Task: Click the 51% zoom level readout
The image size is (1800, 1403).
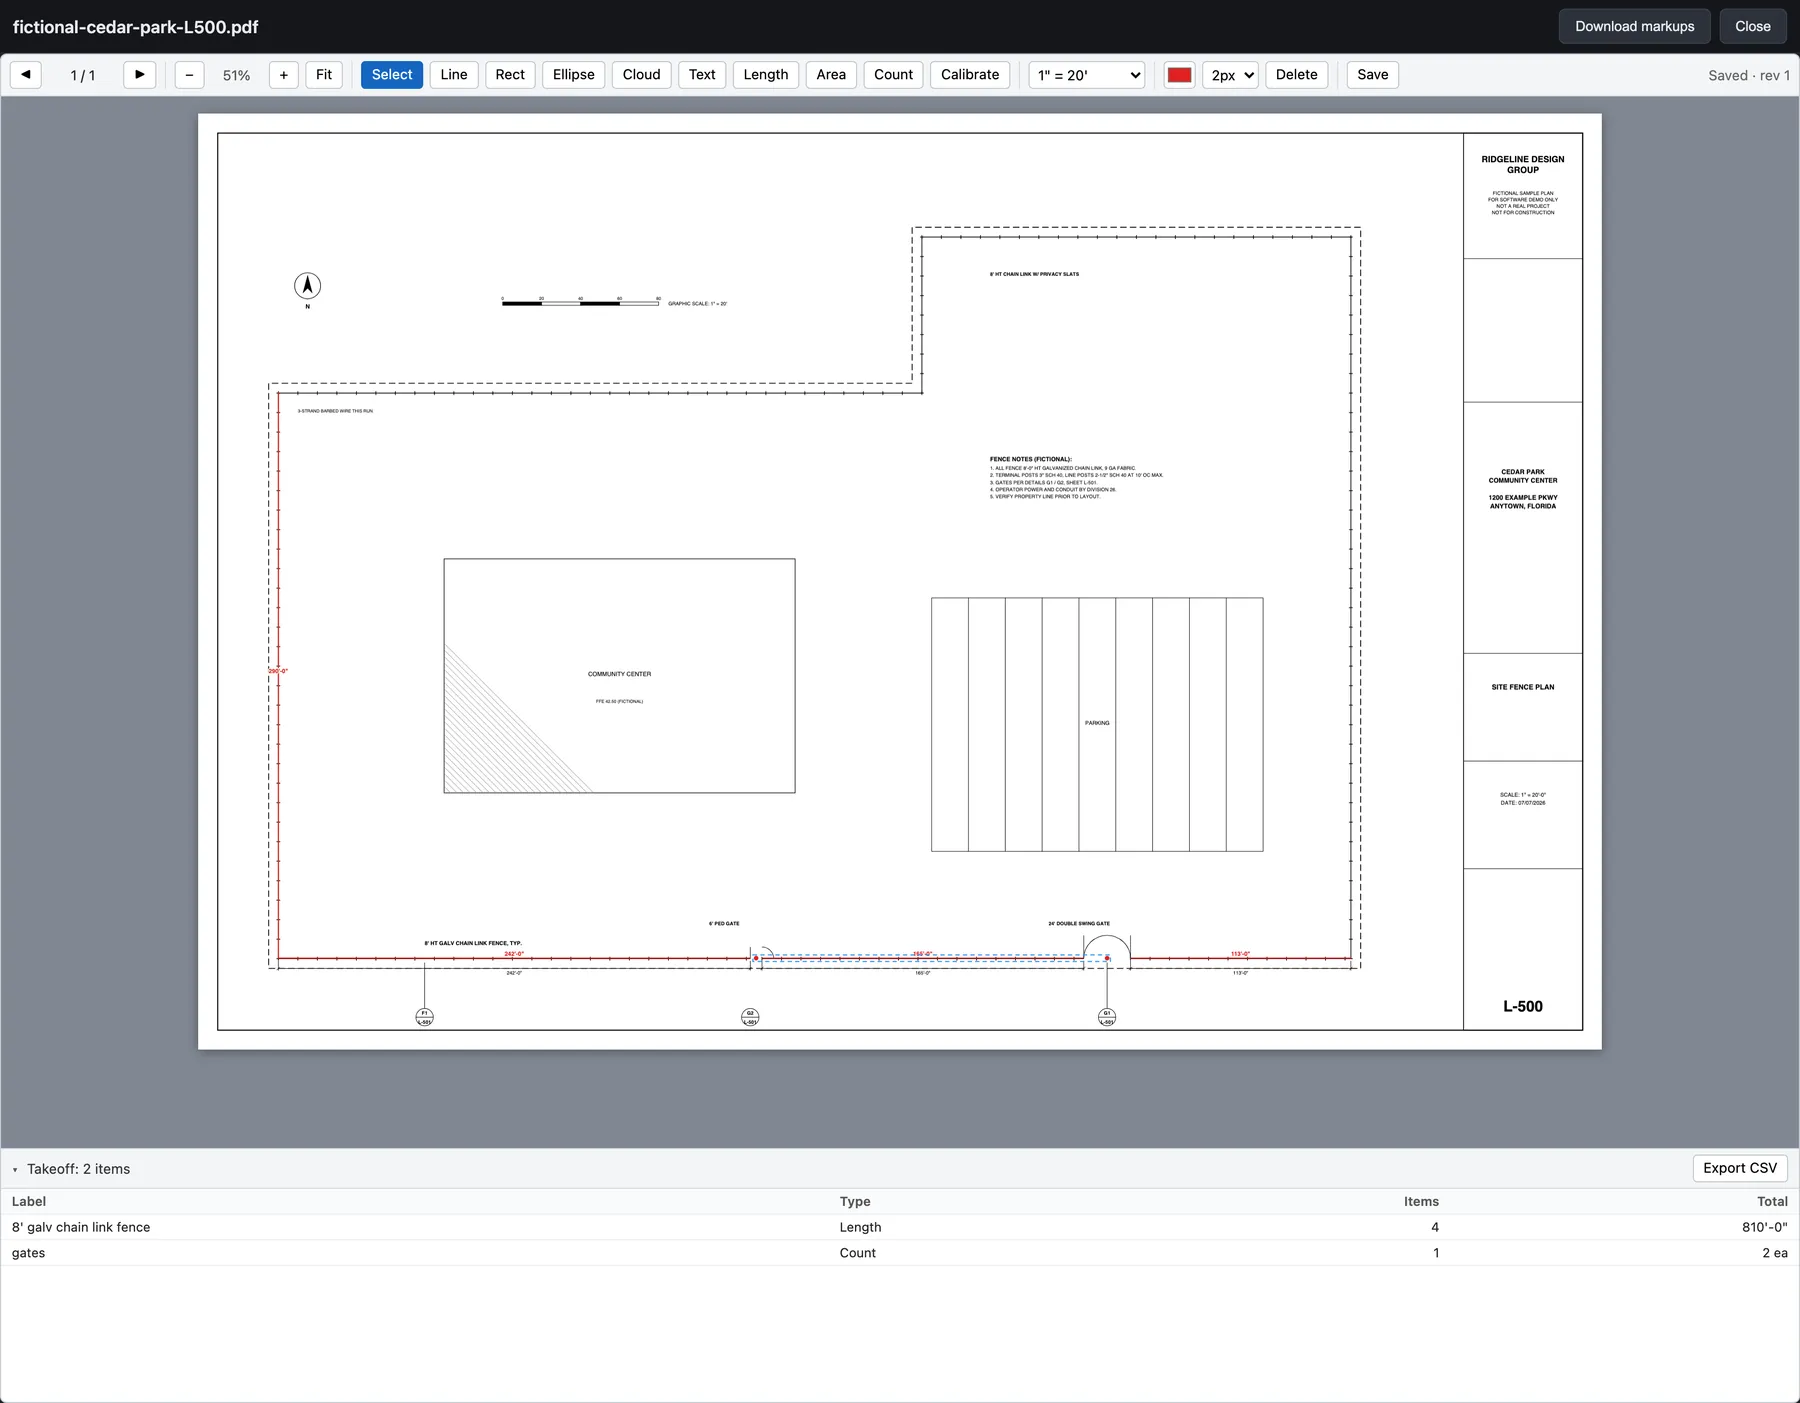Action: 237,75
